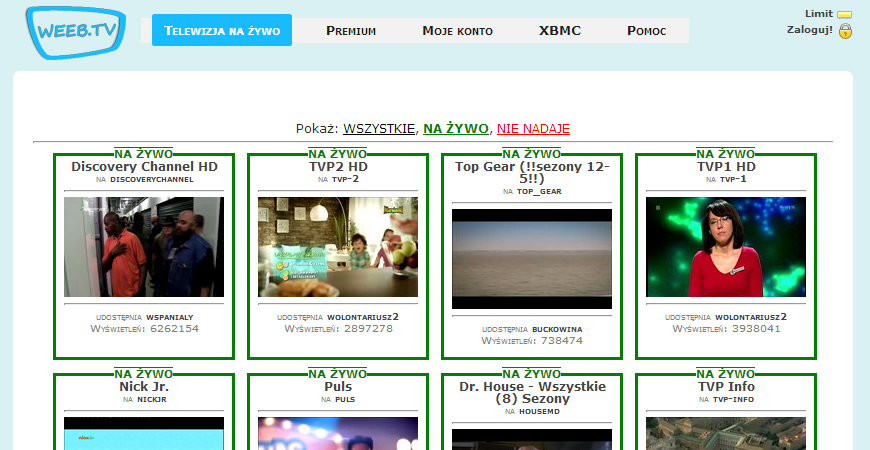Click the WEEB.TV logo
The image size is (870, 450).
[76, 32]
